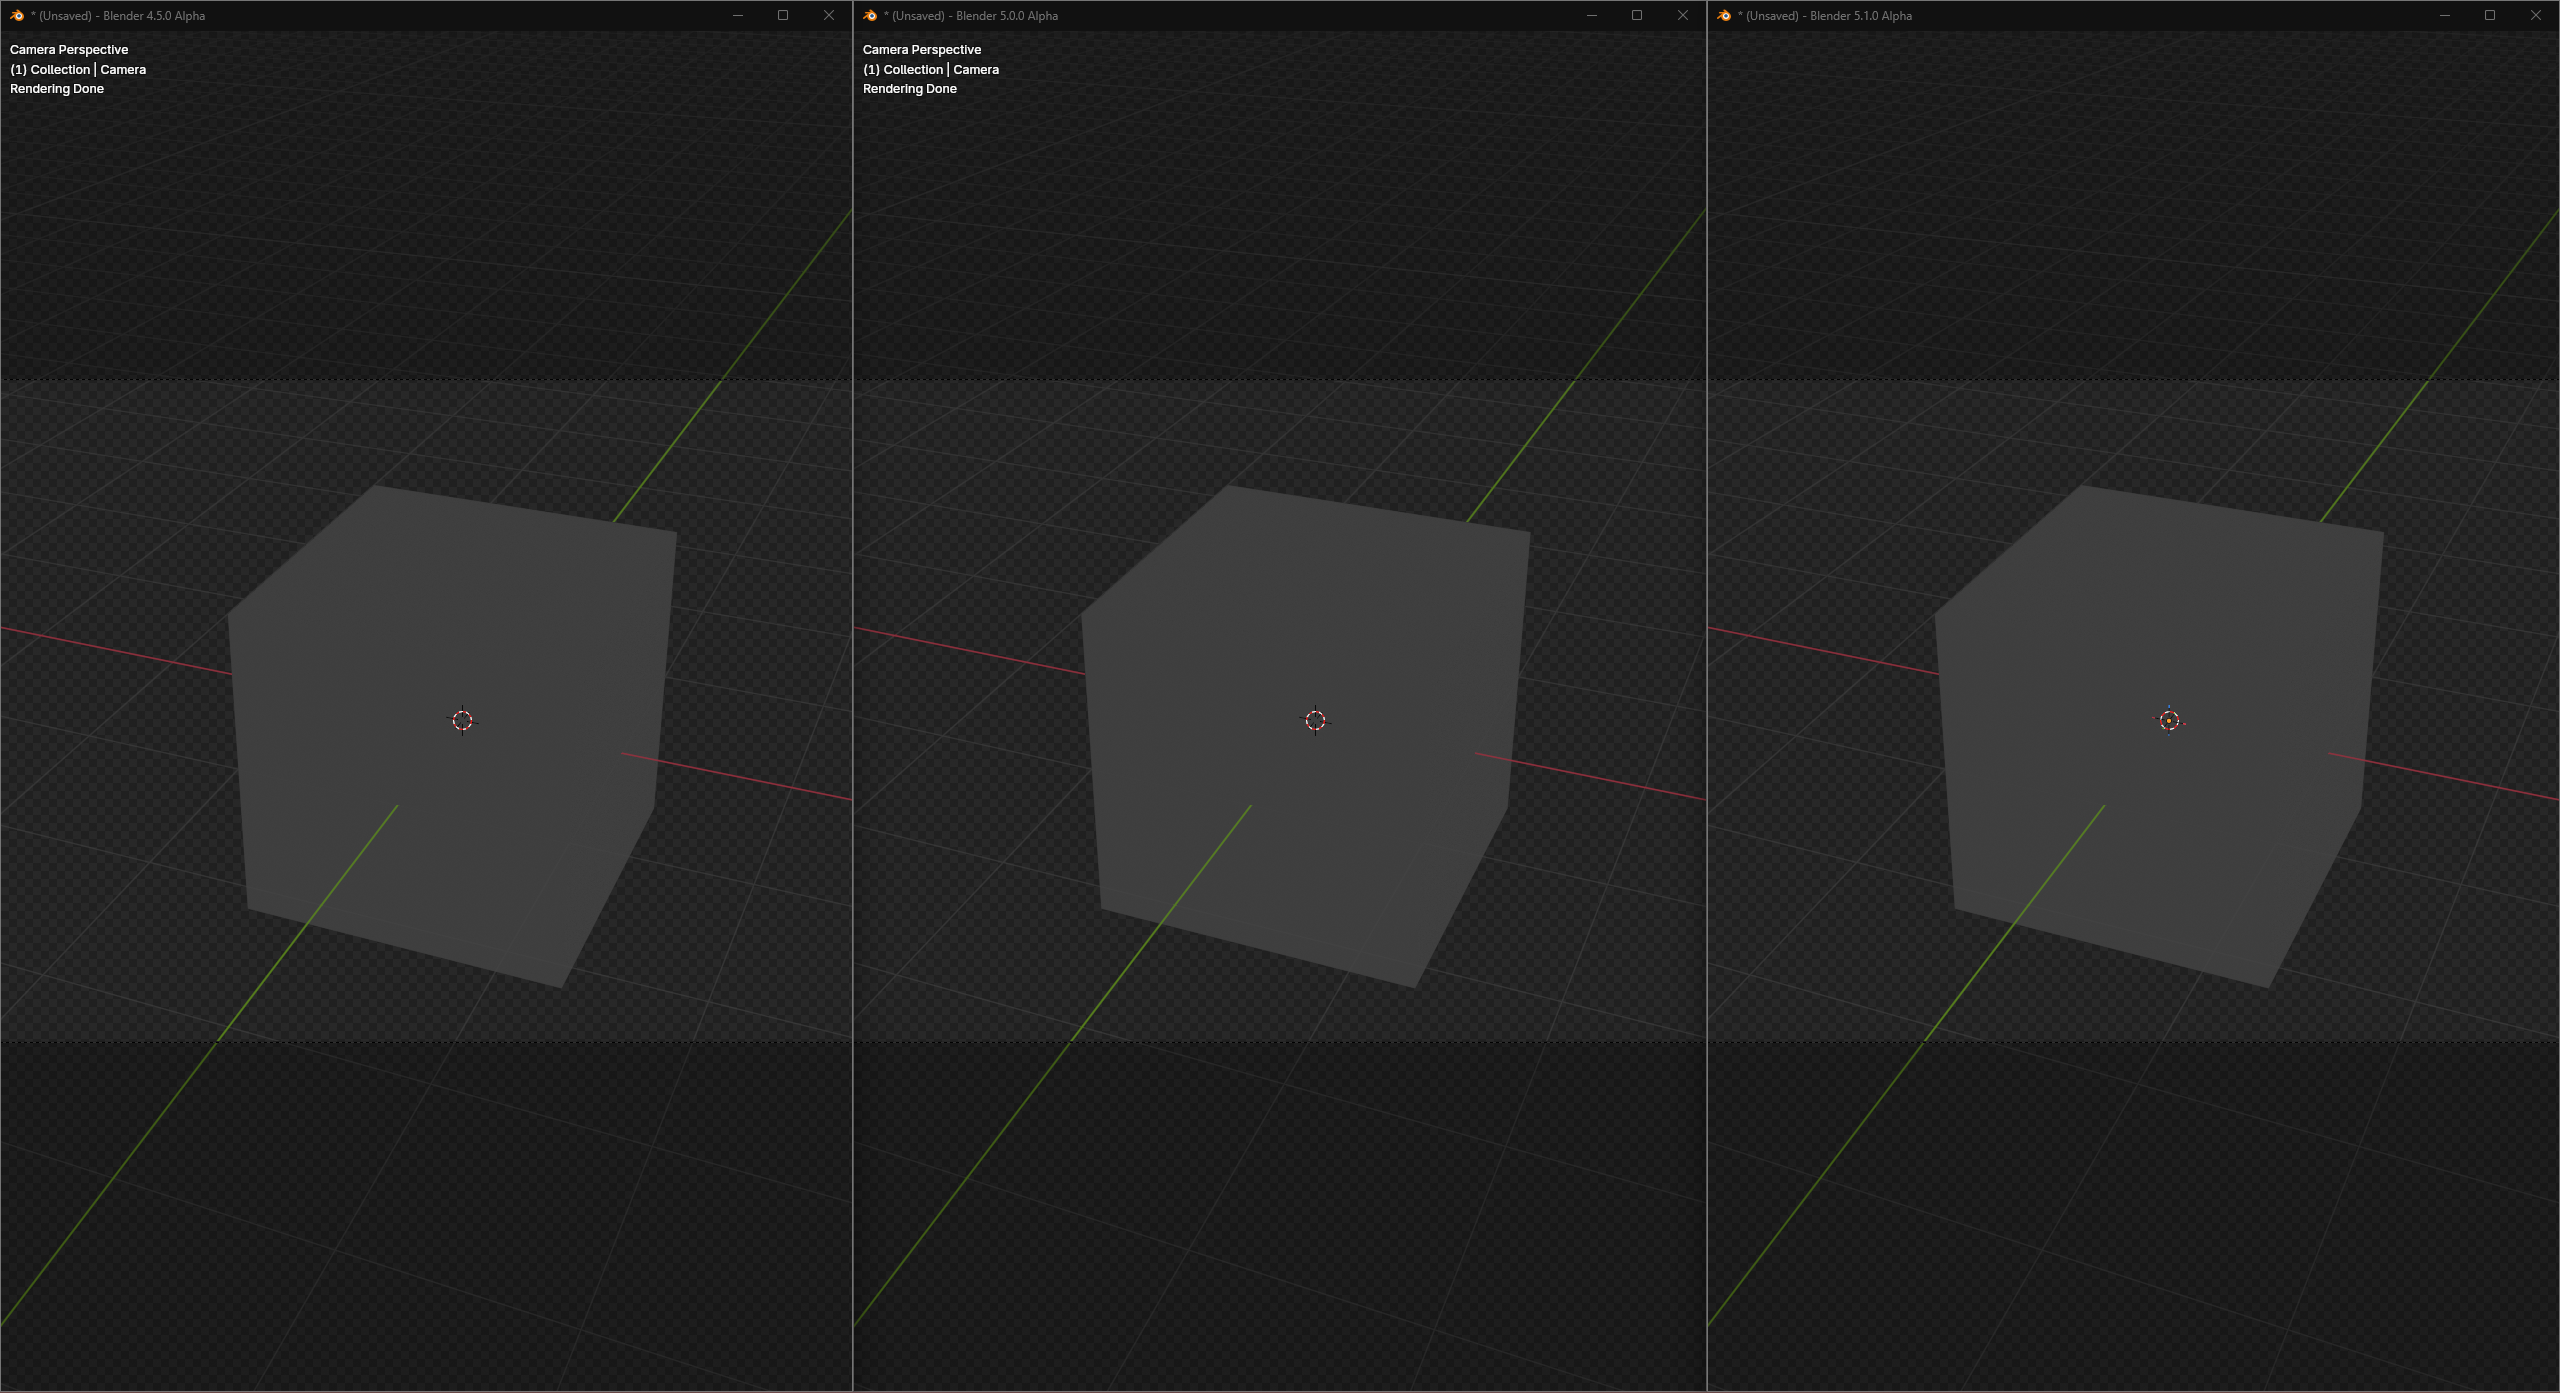Click 'Camera Perspective' text in the 5.0.0 window
The width and height of the screenshot is (2560, 1393).
coord(922,49)
